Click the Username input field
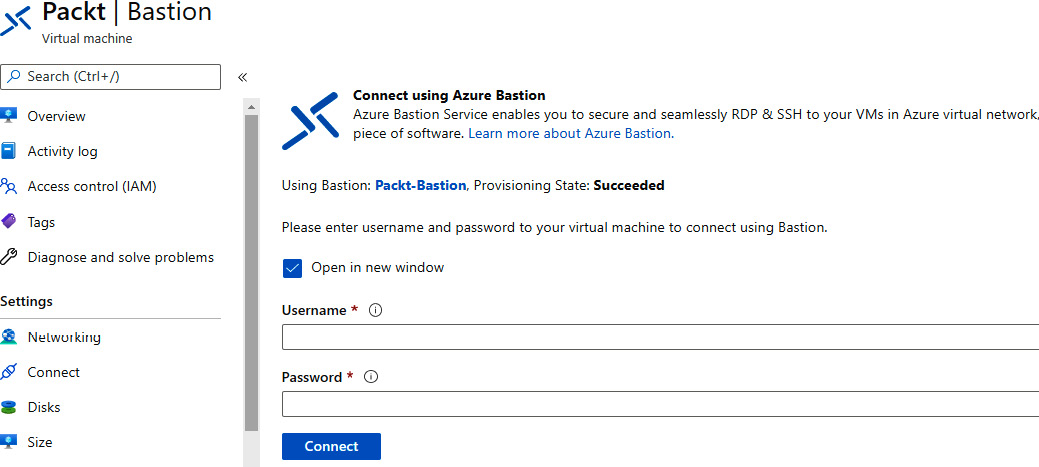The image size is (1039, 467). point(661,337)
